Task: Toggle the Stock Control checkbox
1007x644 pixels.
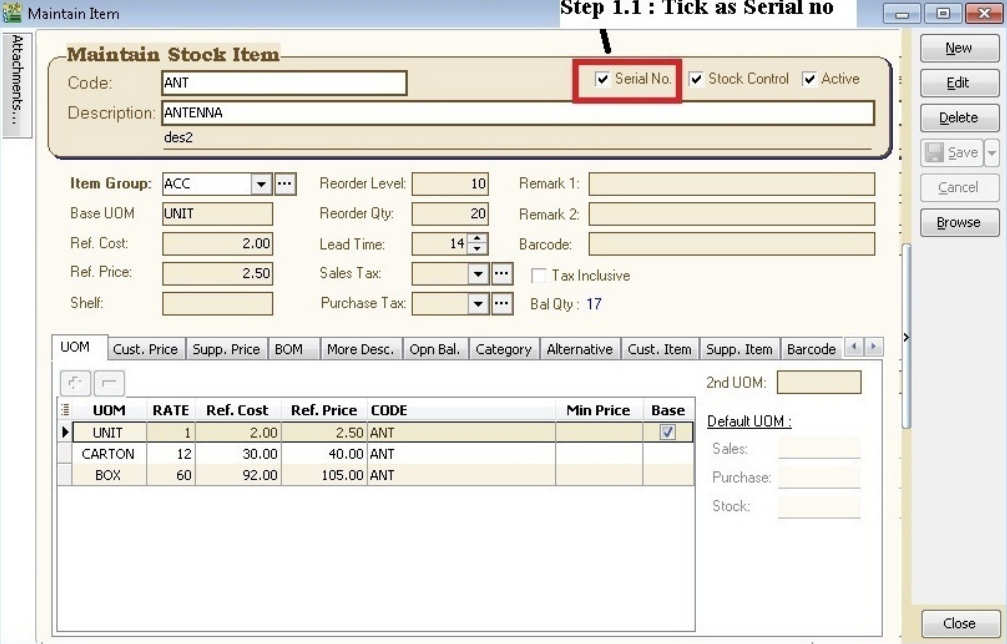Action: [696, 79]
